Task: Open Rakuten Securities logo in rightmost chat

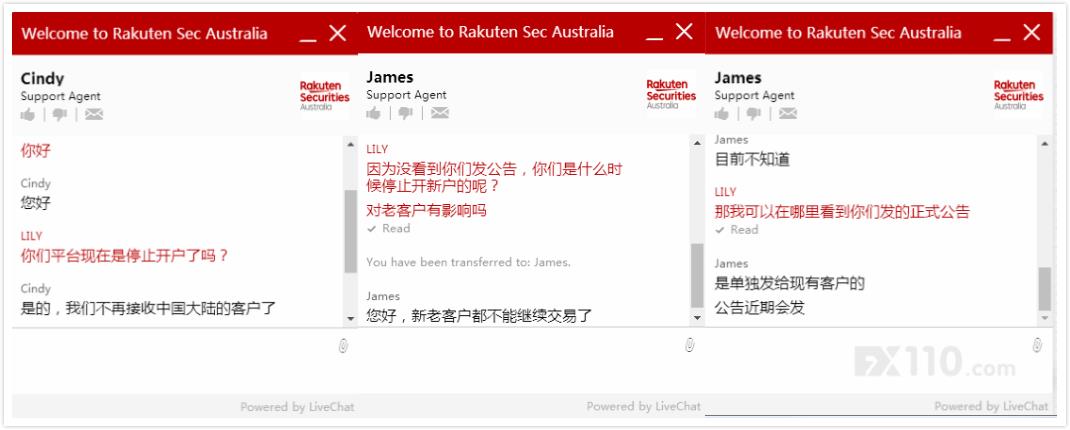Action: [1019, 95]
